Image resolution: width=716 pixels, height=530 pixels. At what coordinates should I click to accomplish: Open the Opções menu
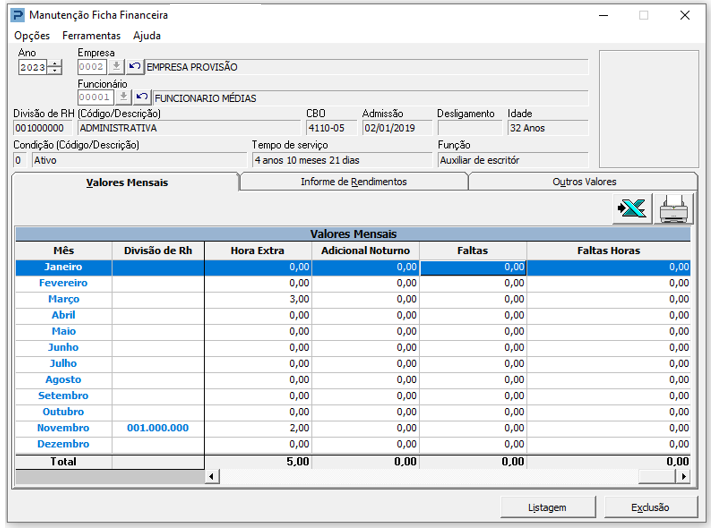coord(32,36)
